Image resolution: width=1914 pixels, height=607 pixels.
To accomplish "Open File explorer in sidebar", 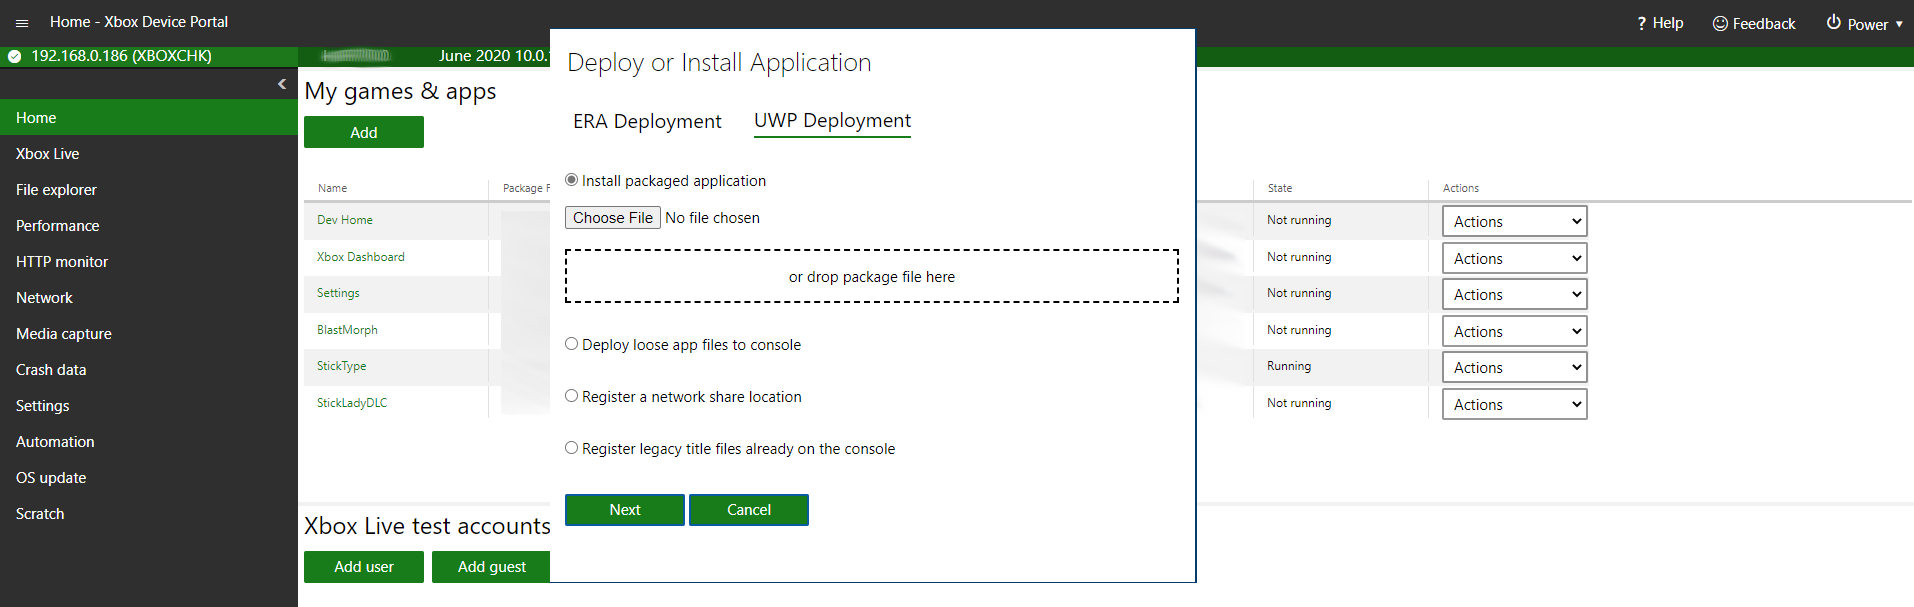I will (x=149, y=189).
